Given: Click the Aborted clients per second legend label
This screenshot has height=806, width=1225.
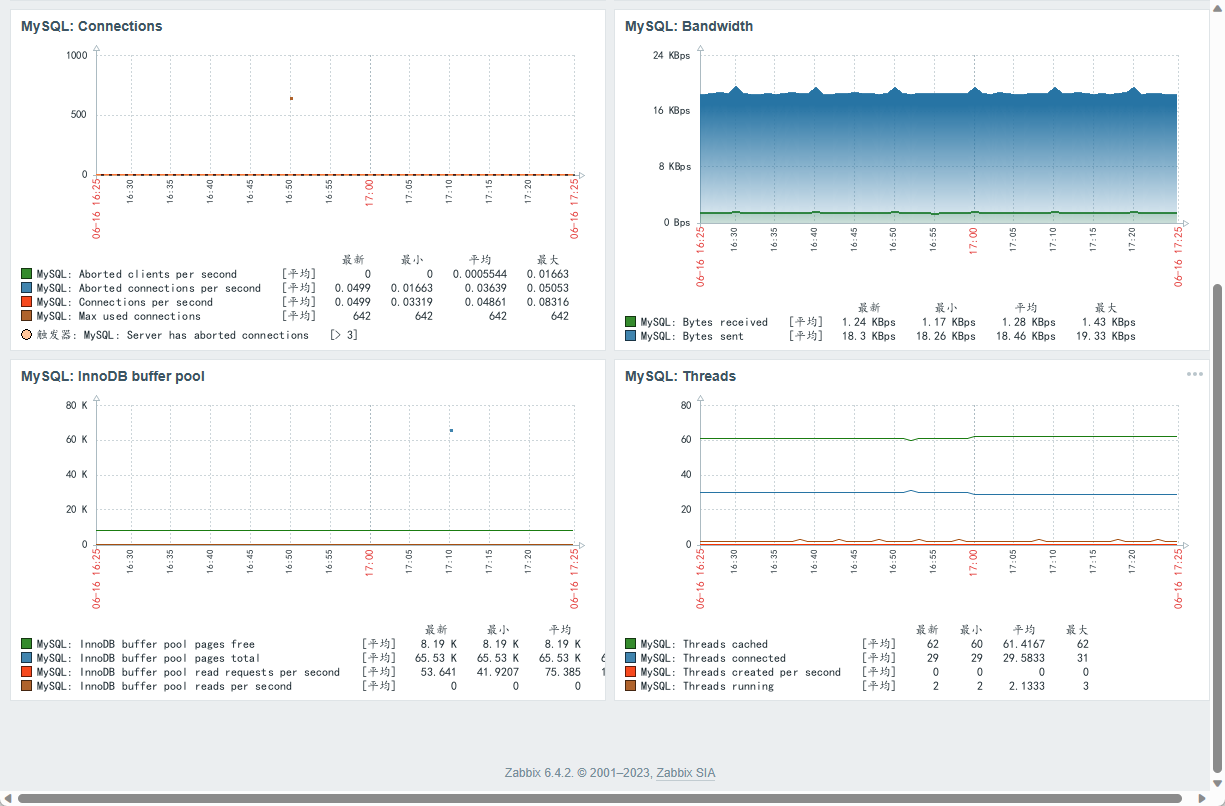Looking at the screenshot, I should pos(137,274).
